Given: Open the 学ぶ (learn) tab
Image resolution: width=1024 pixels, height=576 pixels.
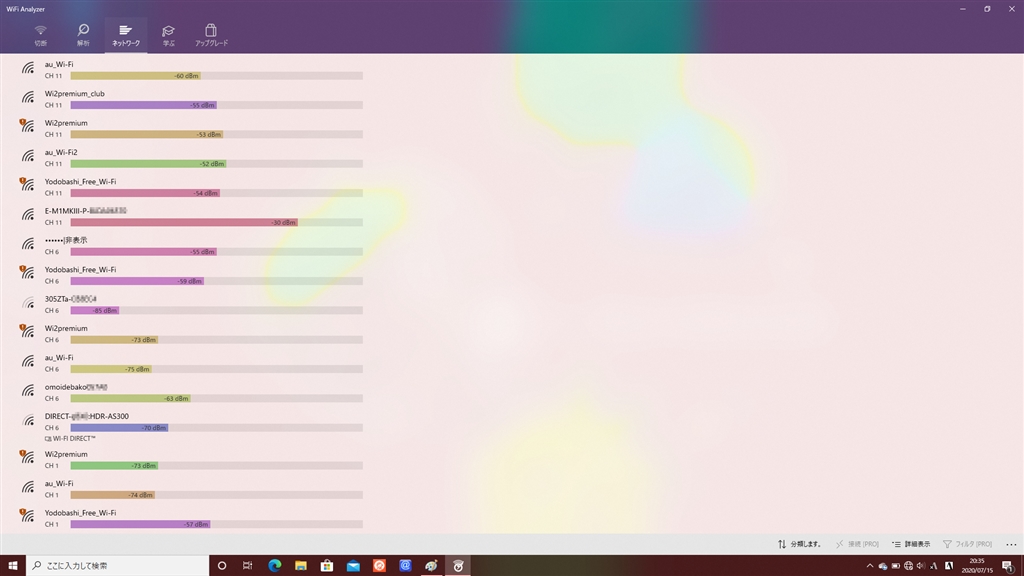Looking at the screenshot, I should (168, 35).
